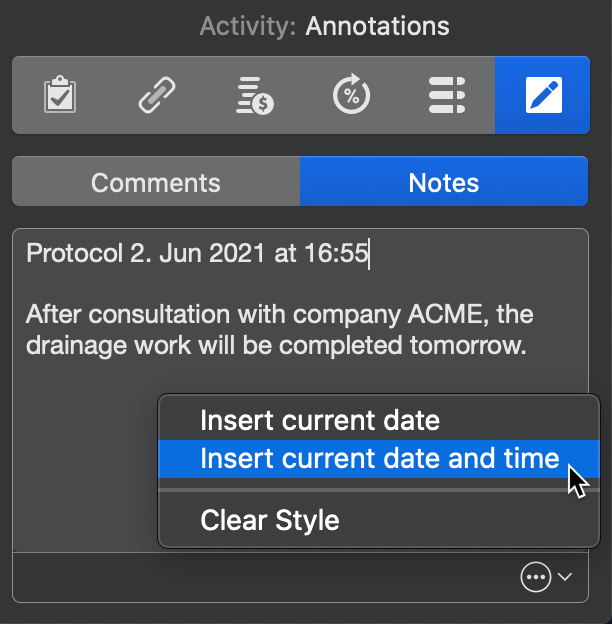Viewport: 612px width, 624px height.
Task: Select Clear Style from the menu
Action: tap(270, 520)
